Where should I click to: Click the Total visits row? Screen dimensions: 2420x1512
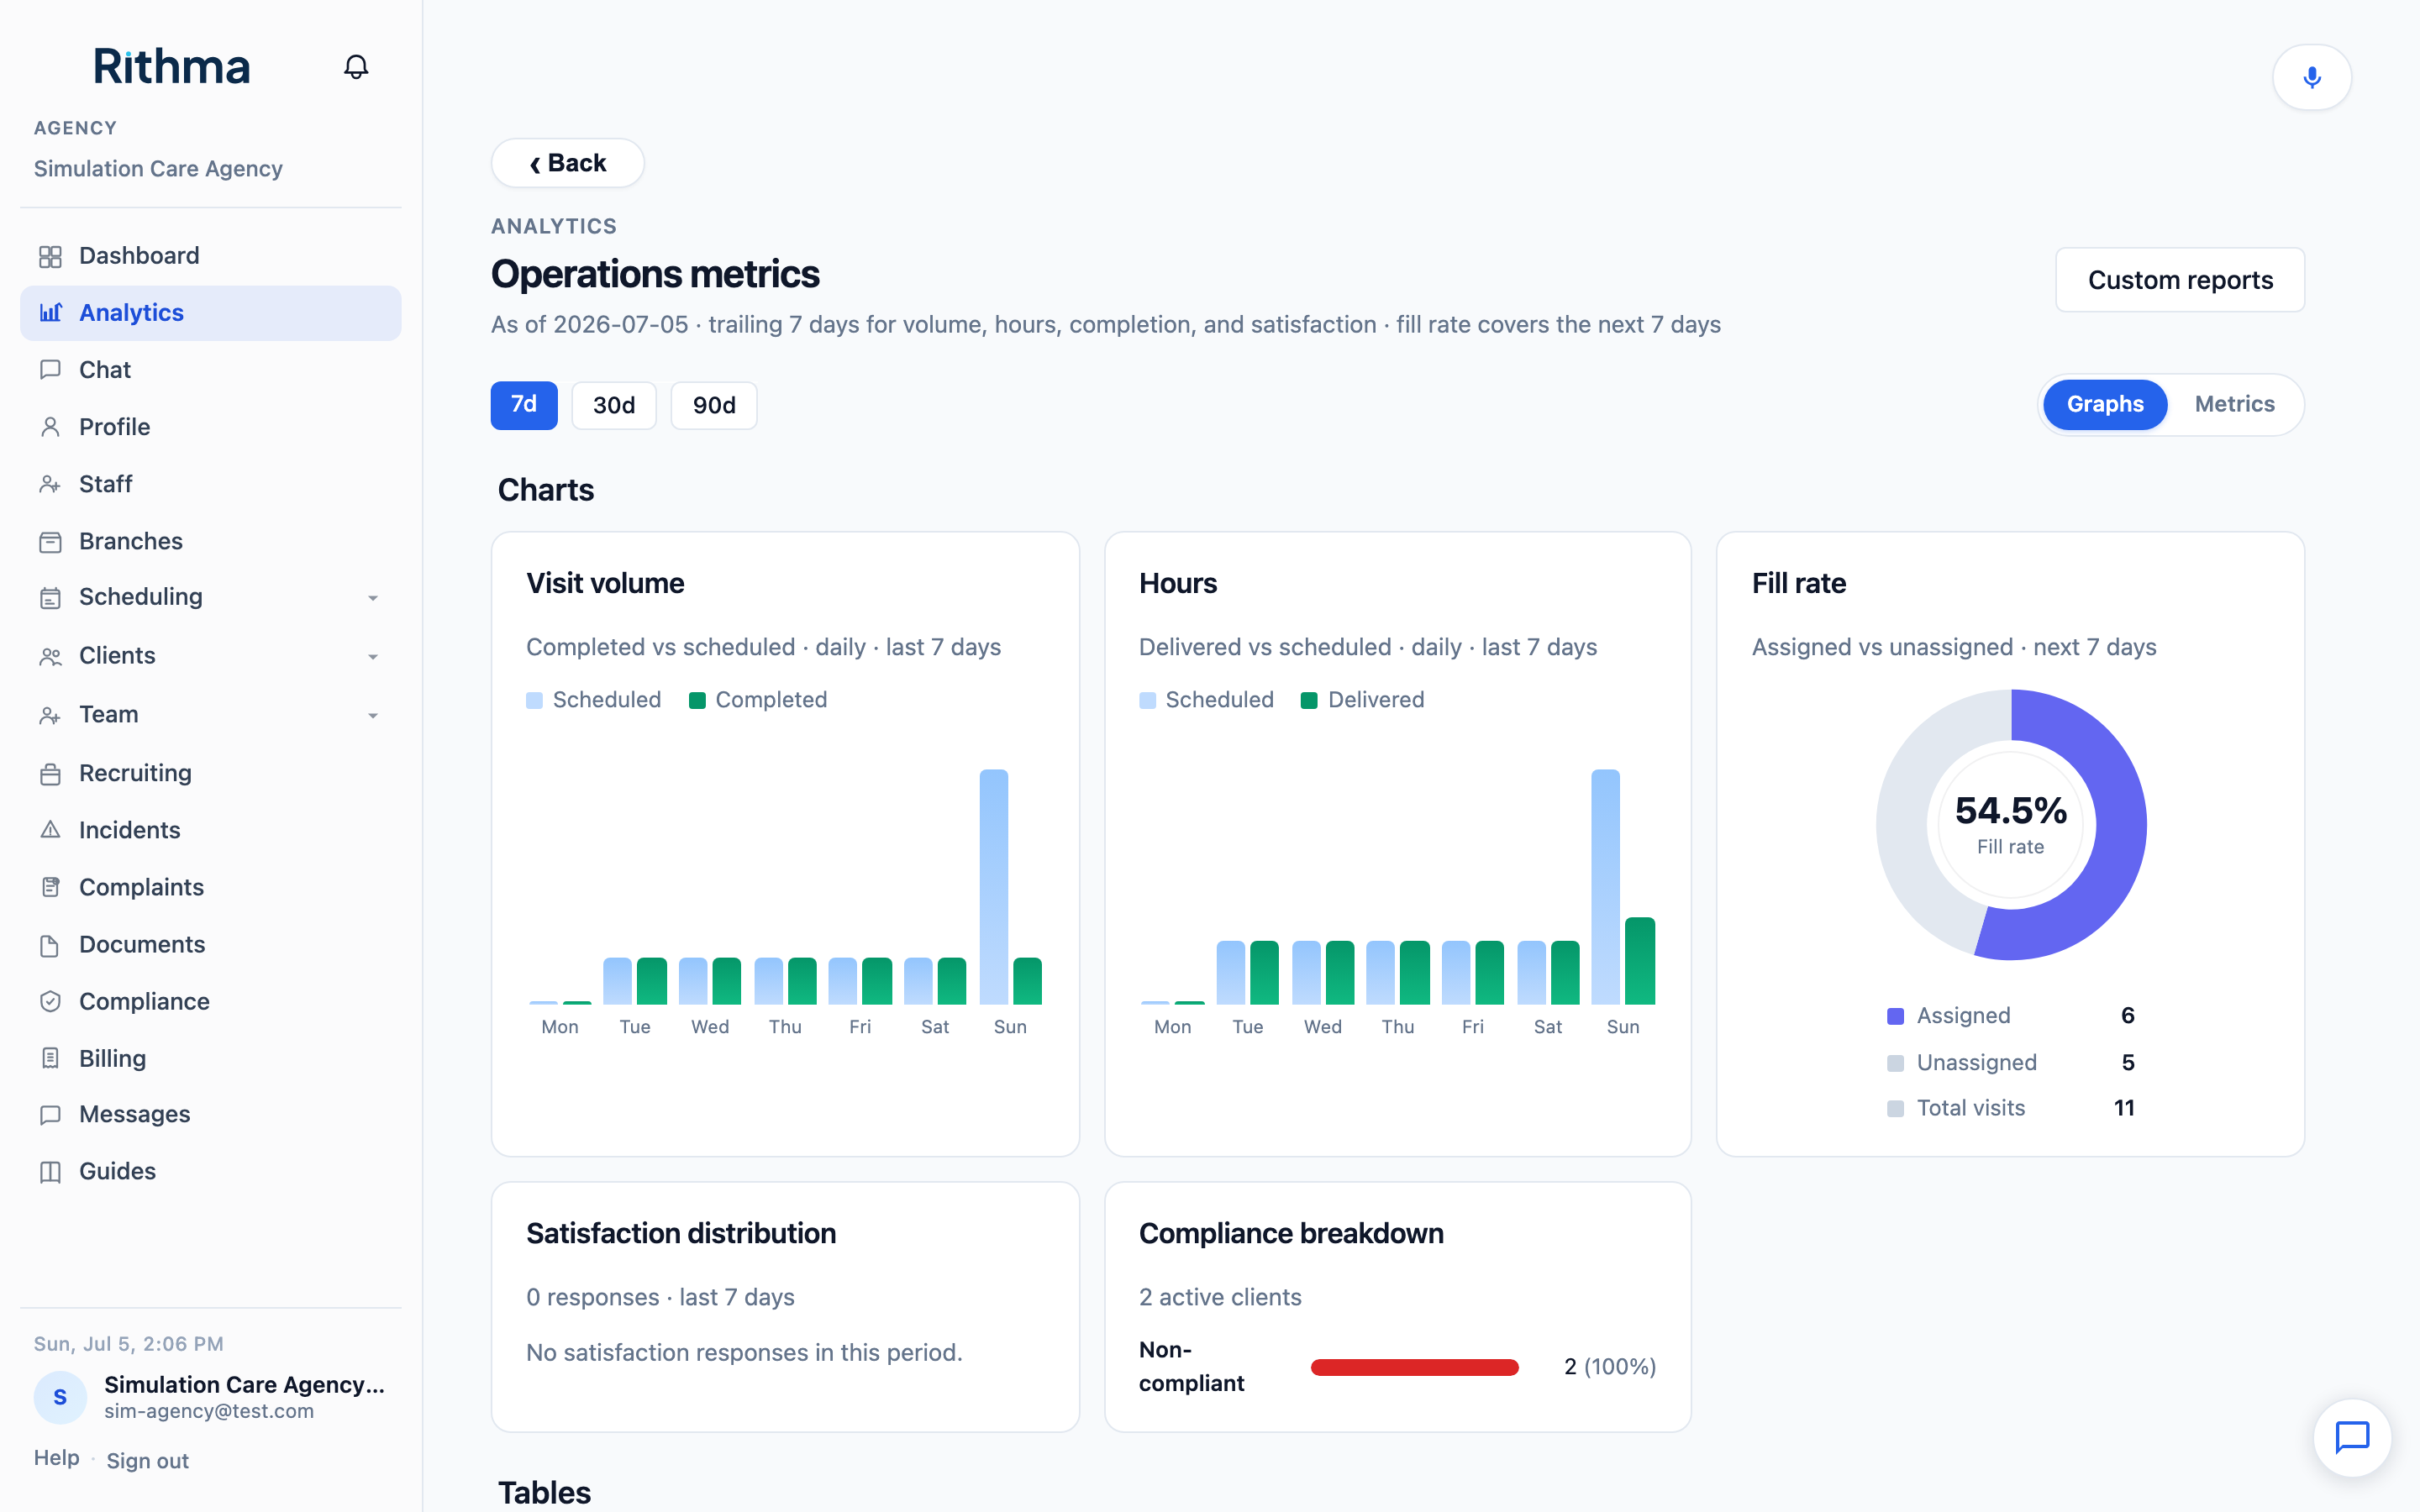pos(2011,1108)
